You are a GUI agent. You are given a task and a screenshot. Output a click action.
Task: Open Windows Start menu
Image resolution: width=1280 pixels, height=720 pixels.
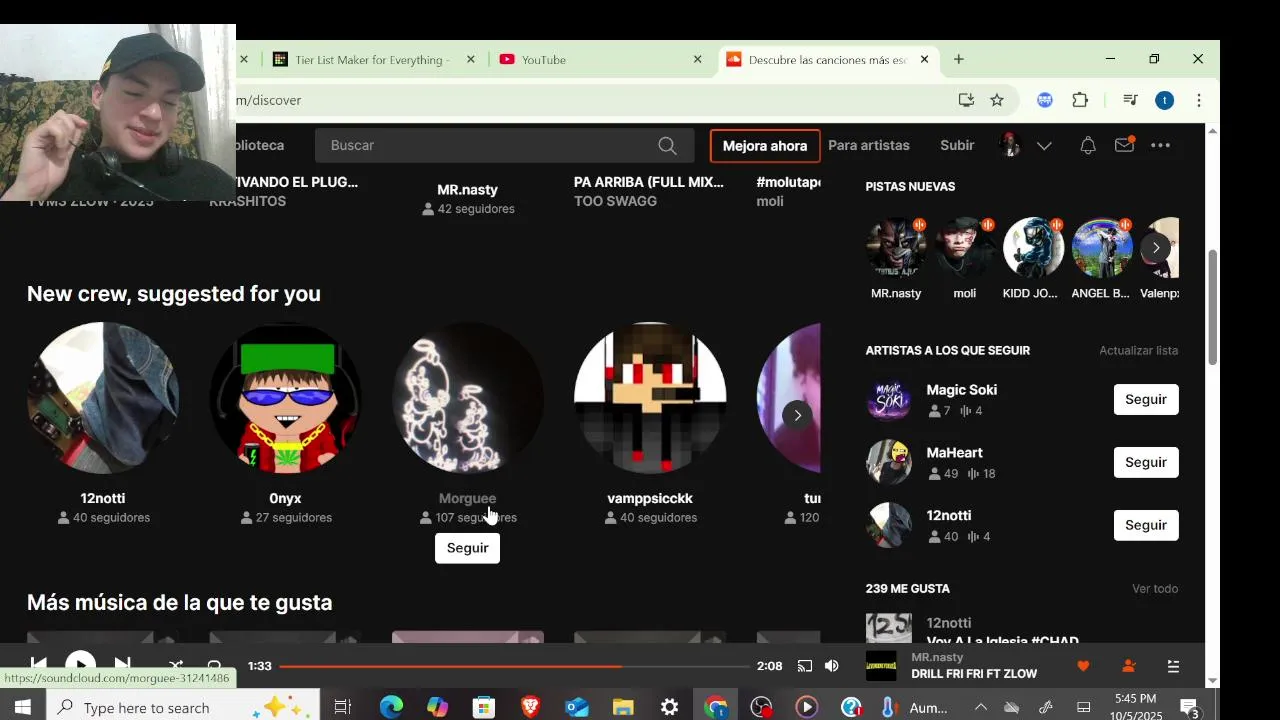point(22,707)
